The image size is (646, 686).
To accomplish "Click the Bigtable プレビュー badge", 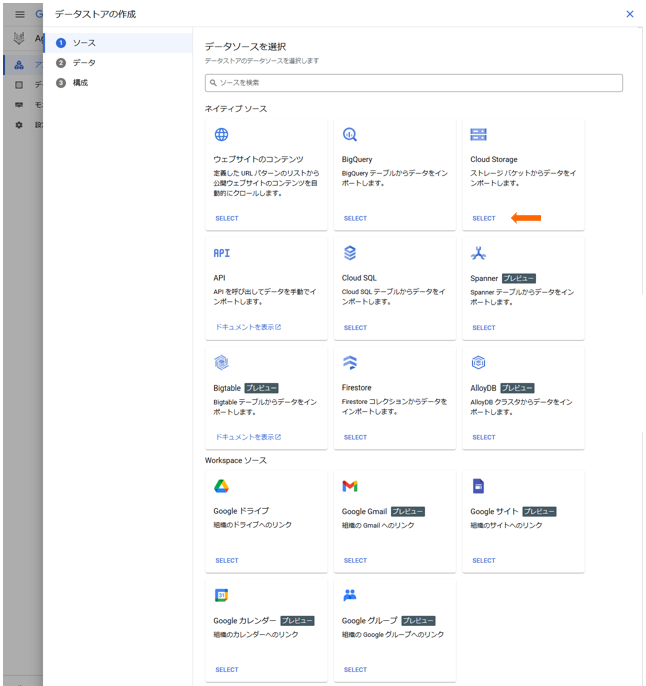I will [262, 388].
